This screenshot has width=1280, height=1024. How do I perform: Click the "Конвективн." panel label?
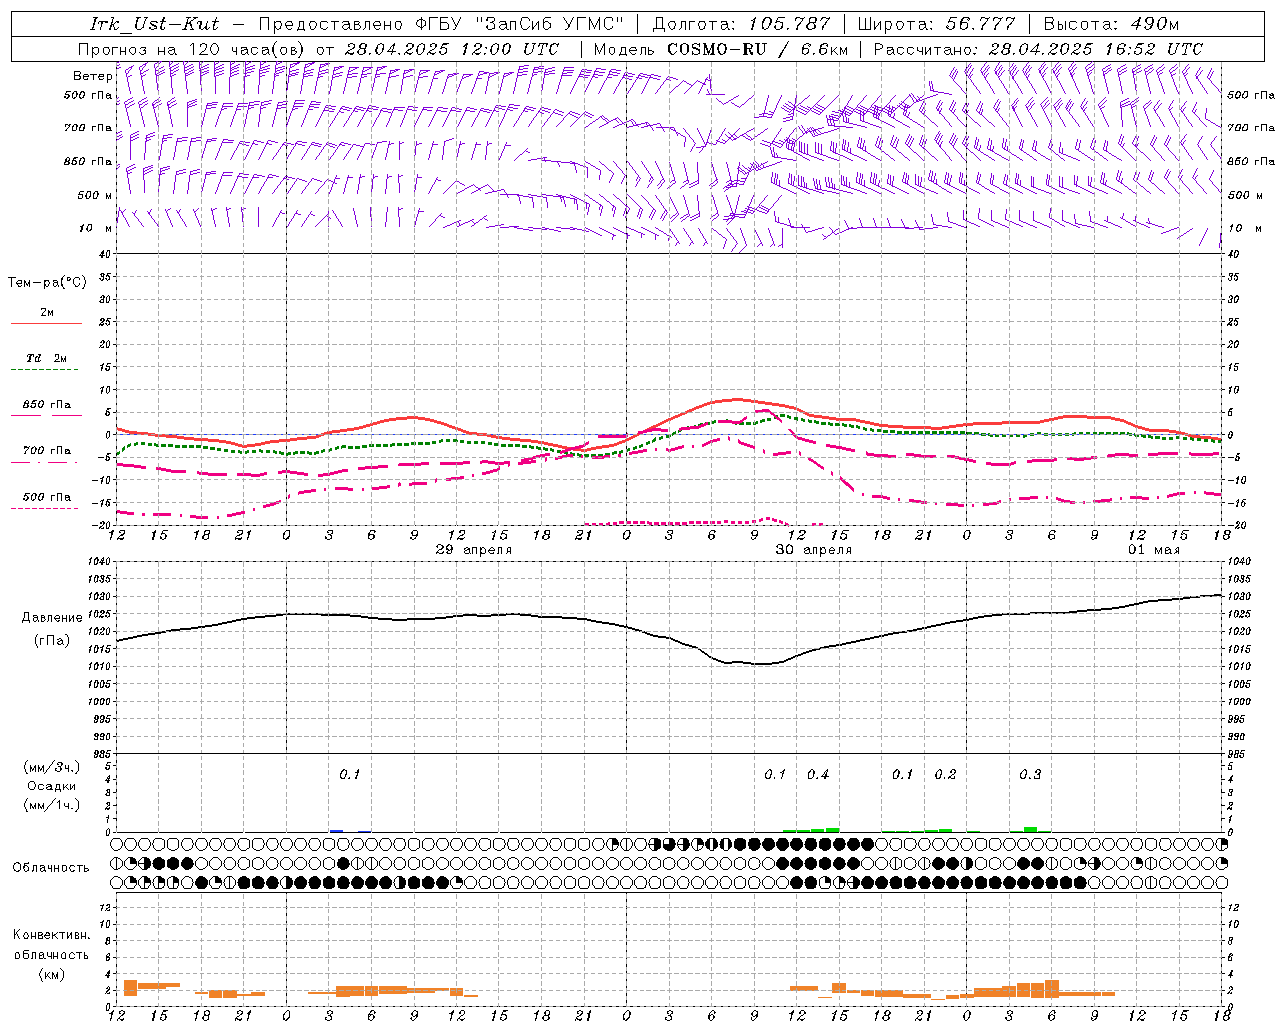click(51, 935)
